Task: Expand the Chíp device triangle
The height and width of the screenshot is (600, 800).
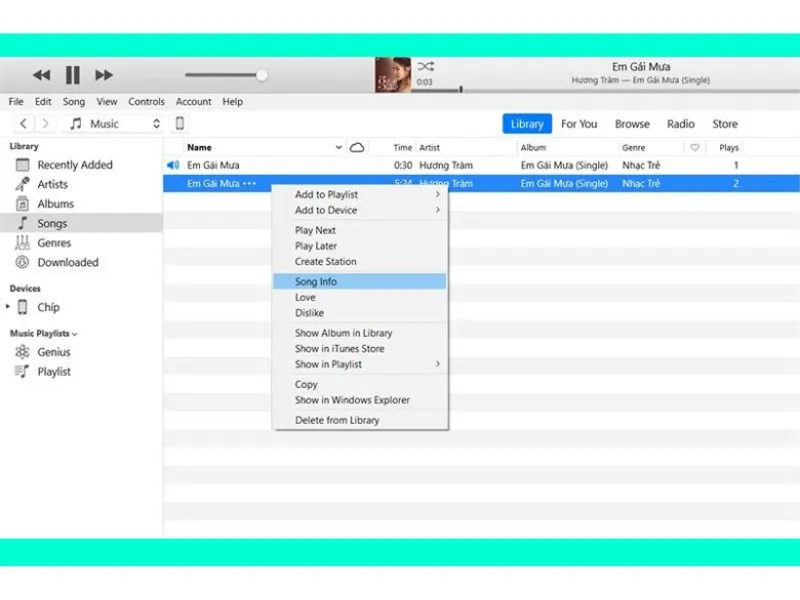Action: pyautogui.click(x=8, y=307)
